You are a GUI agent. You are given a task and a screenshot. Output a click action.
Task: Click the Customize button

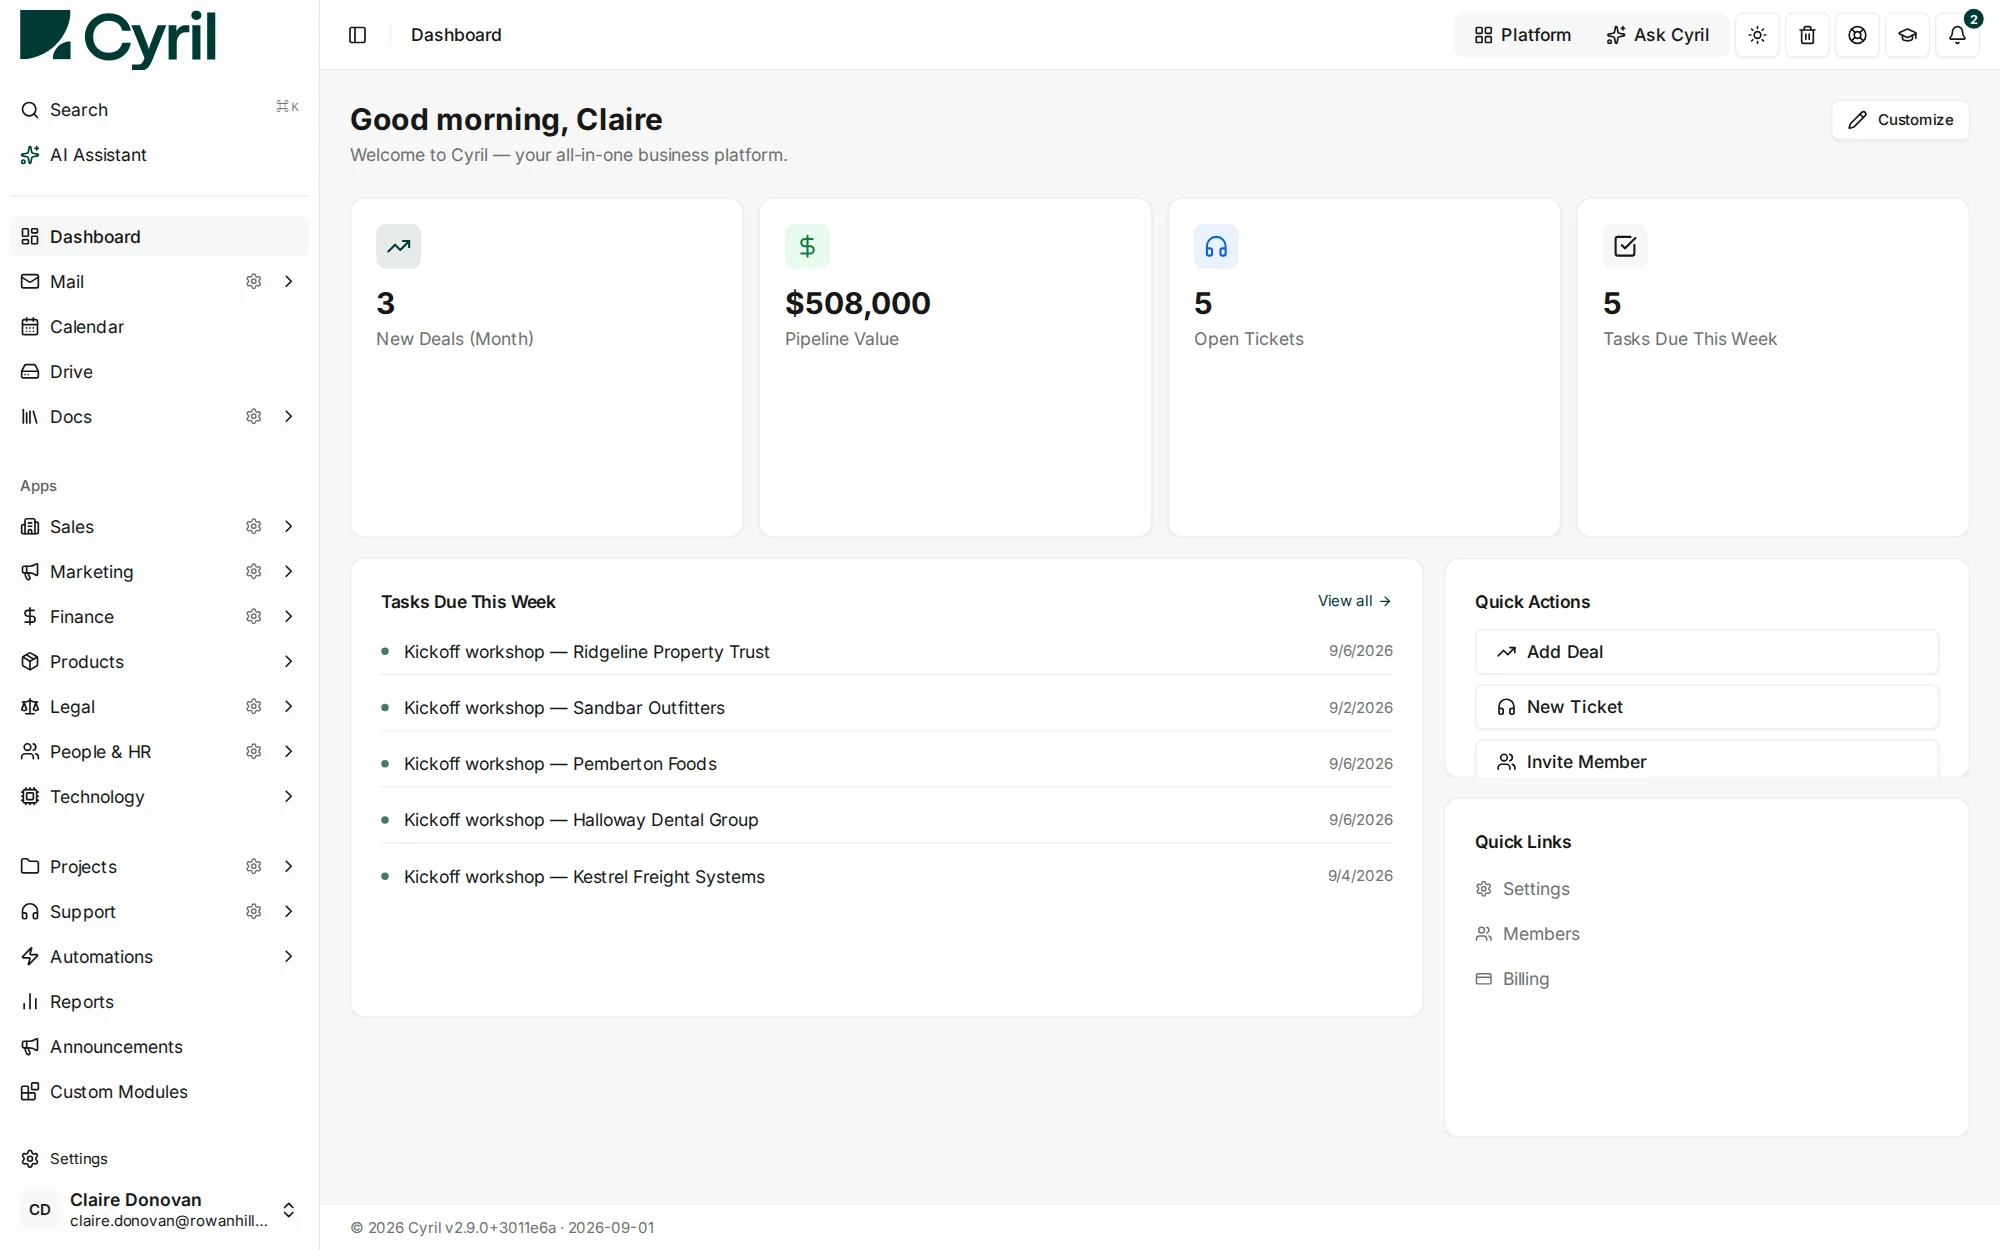(x=1900, y=120)
